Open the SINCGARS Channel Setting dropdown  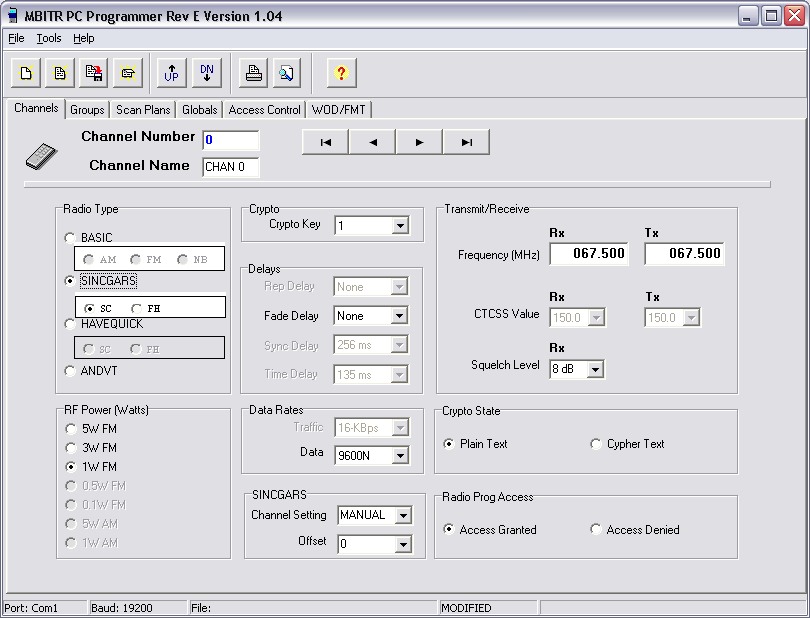[x=403, y=516]
